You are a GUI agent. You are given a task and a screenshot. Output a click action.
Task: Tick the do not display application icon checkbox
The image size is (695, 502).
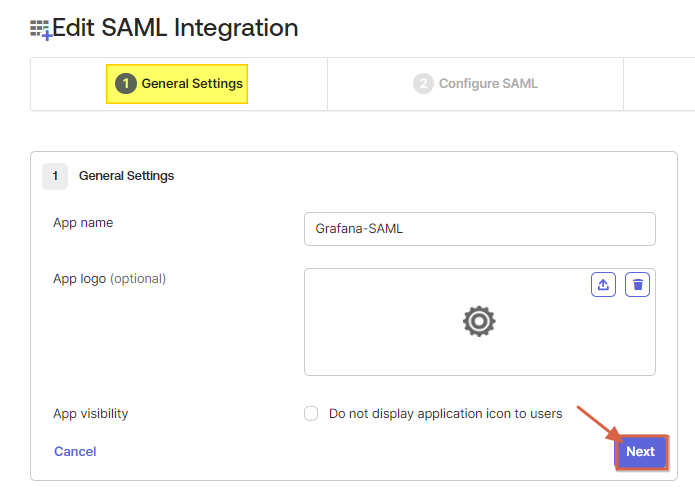(311, 414)
